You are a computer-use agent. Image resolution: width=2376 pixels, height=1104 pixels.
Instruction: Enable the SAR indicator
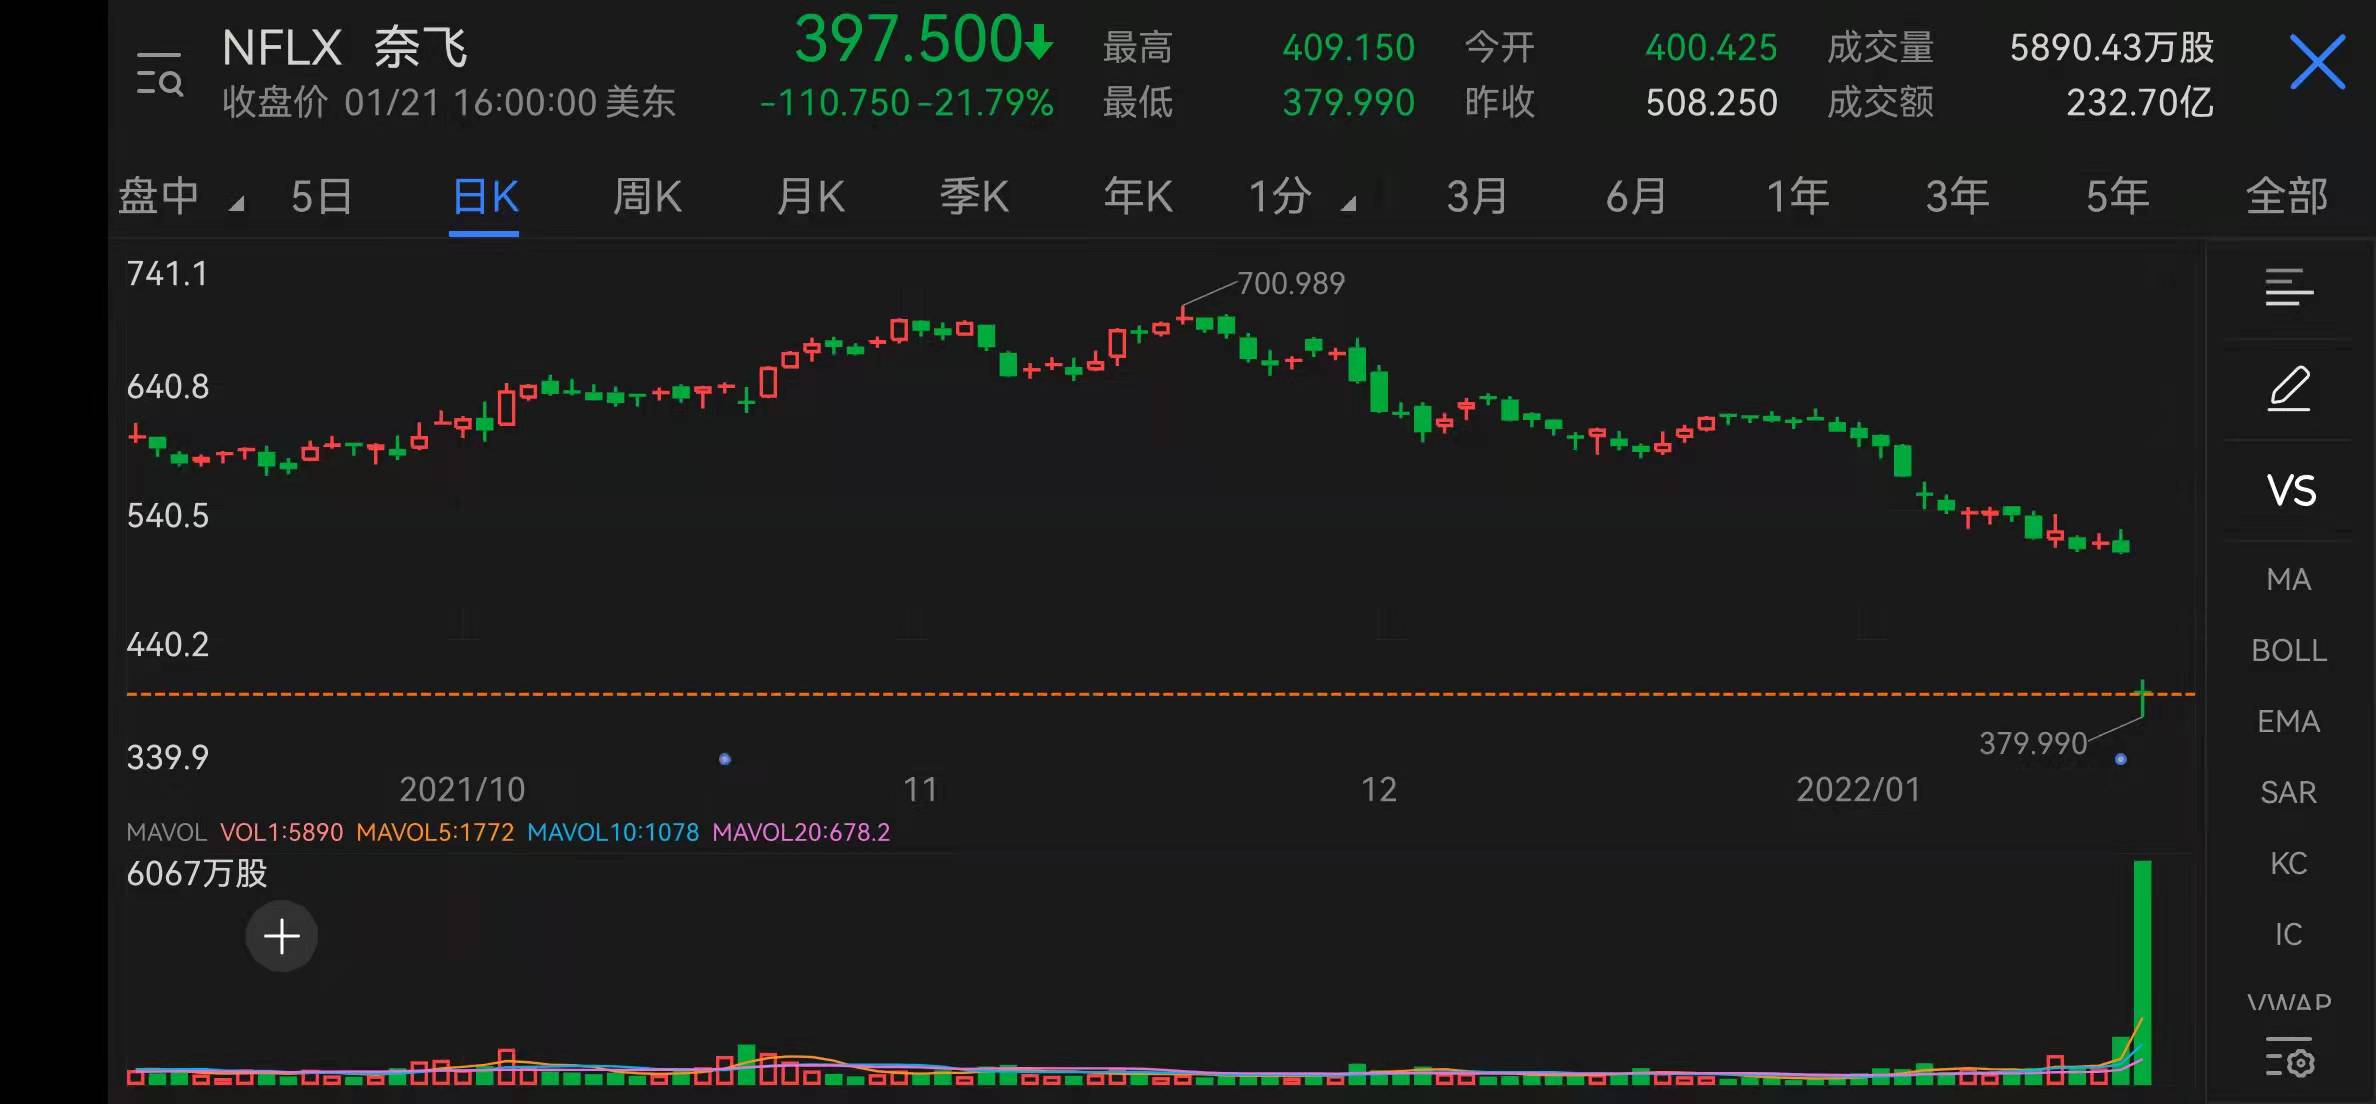coord(2288,793)
